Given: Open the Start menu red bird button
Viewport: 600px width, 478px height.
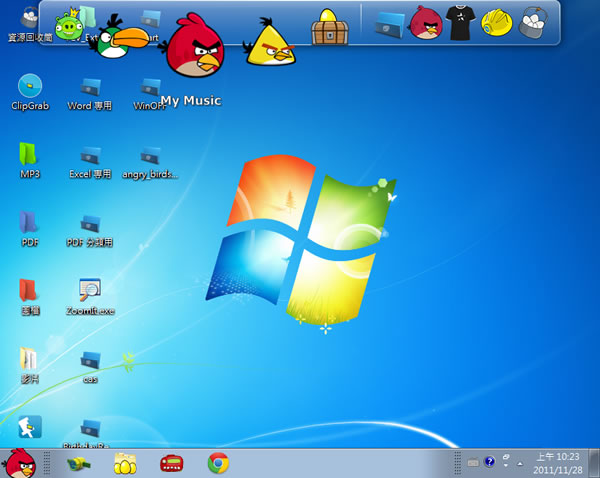Looking at the screenshot, I should coord(20,462).
